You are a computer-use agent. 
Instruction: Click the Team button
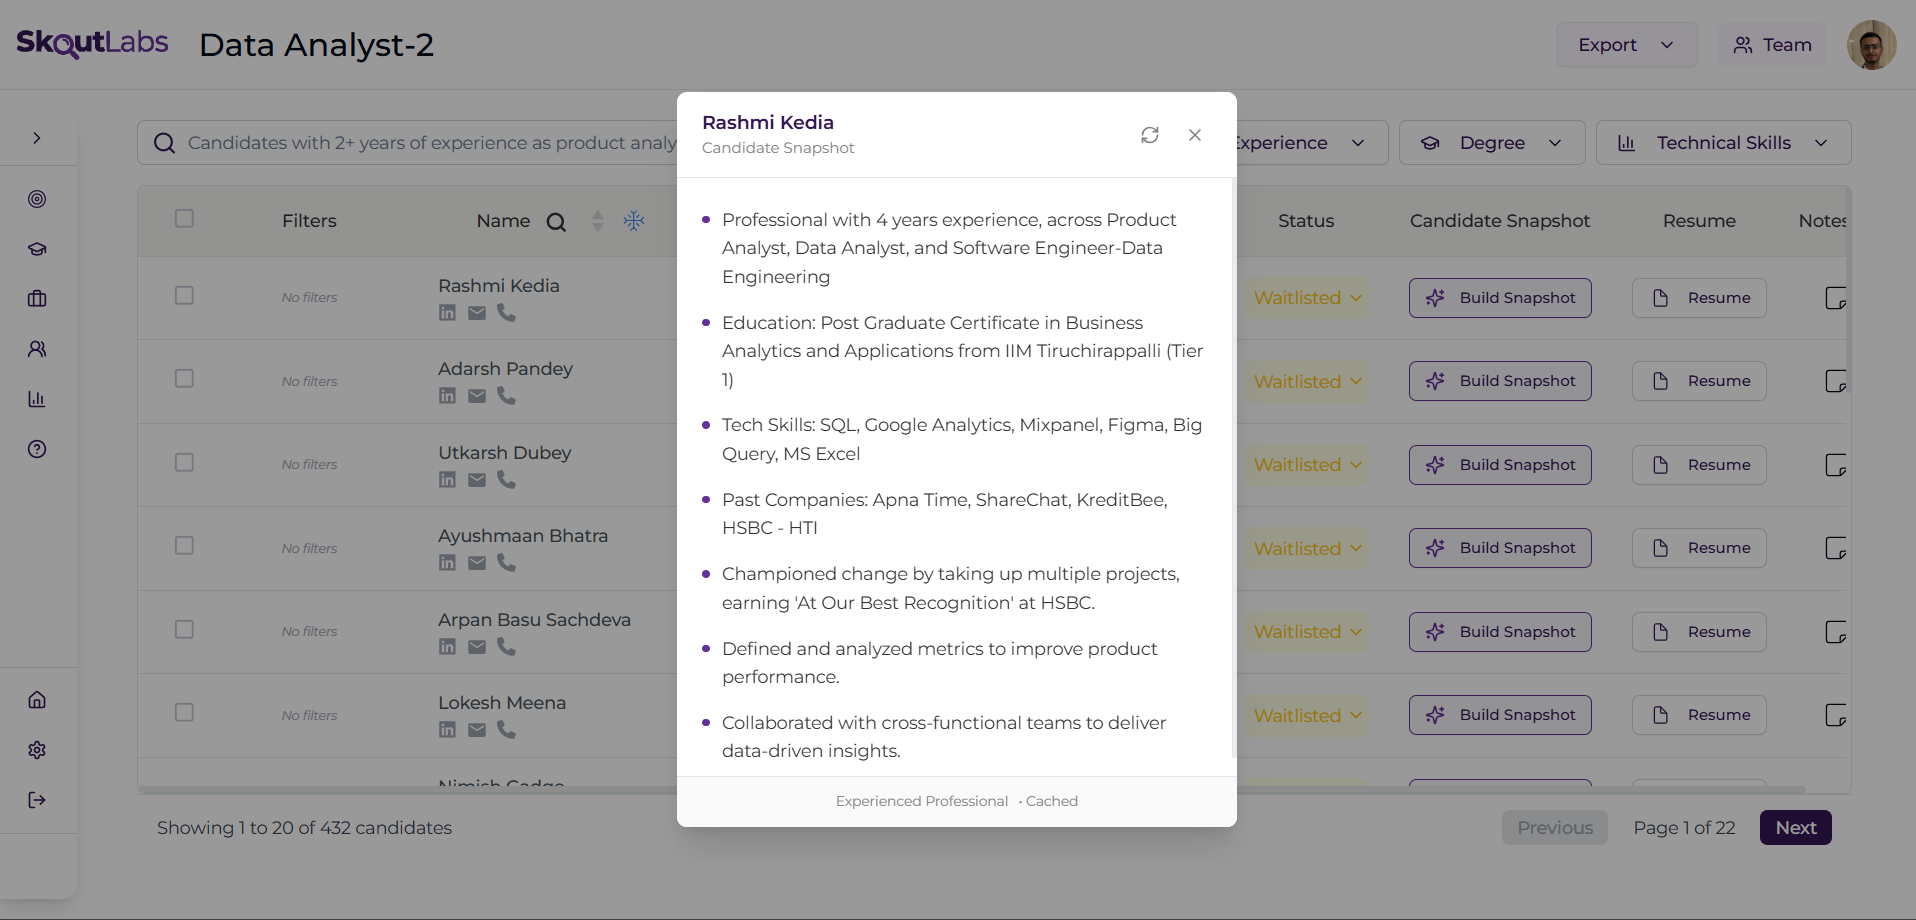tap(1772, 45)
